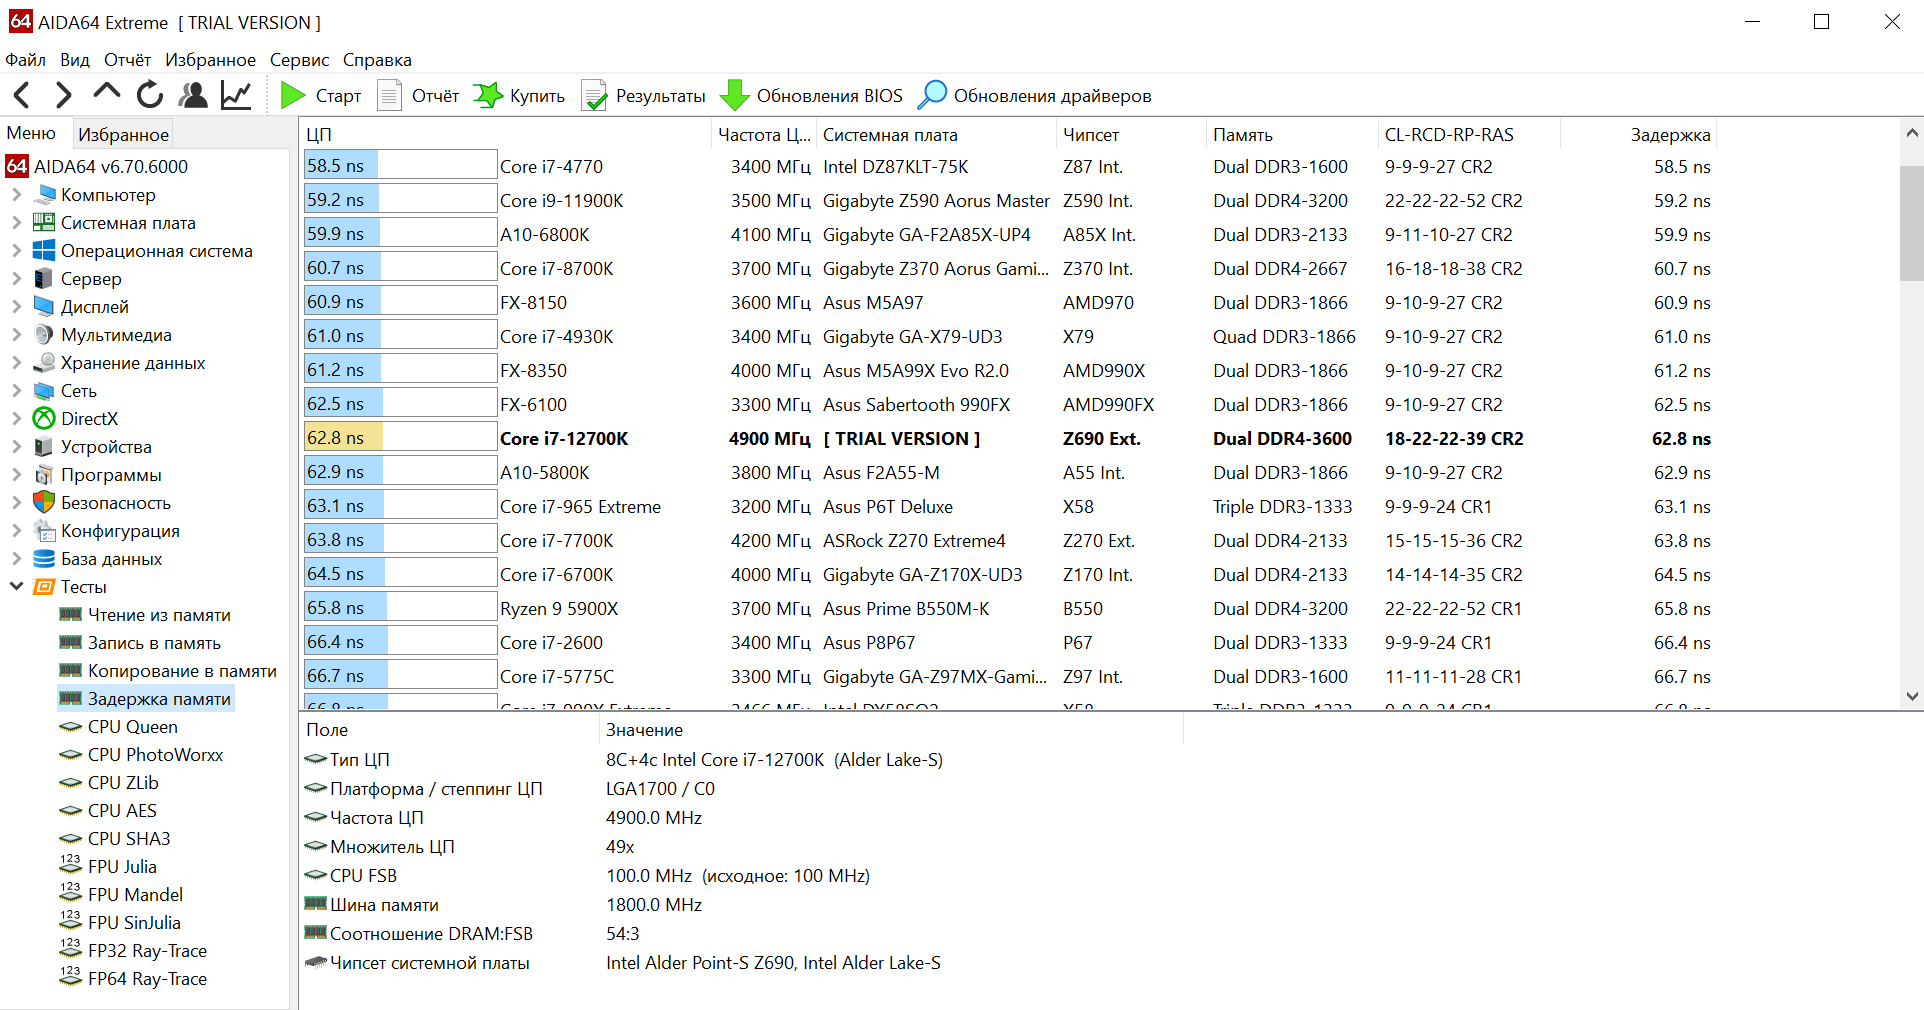Viewport: 1924px width, 1010px height.
Task: Open the Вид menu
Action: [x=75, y=60]
